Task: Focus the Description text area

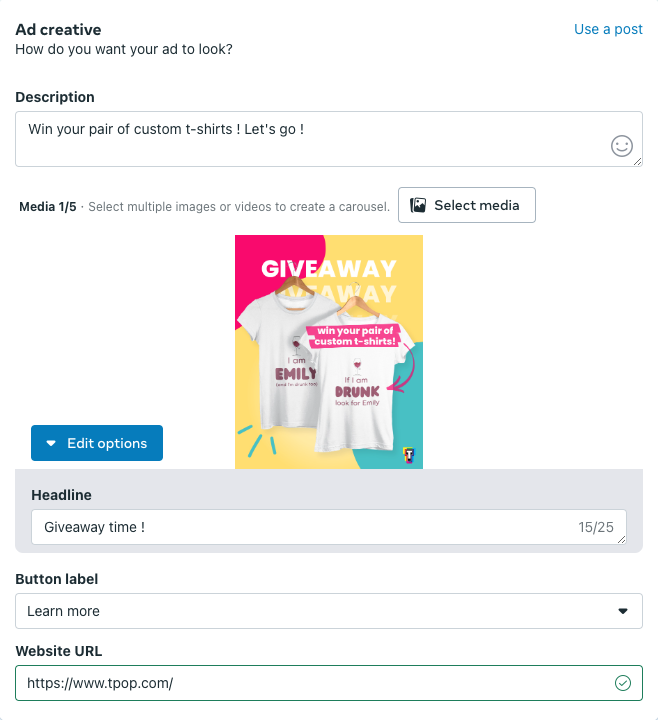Action: click(300, 138)
